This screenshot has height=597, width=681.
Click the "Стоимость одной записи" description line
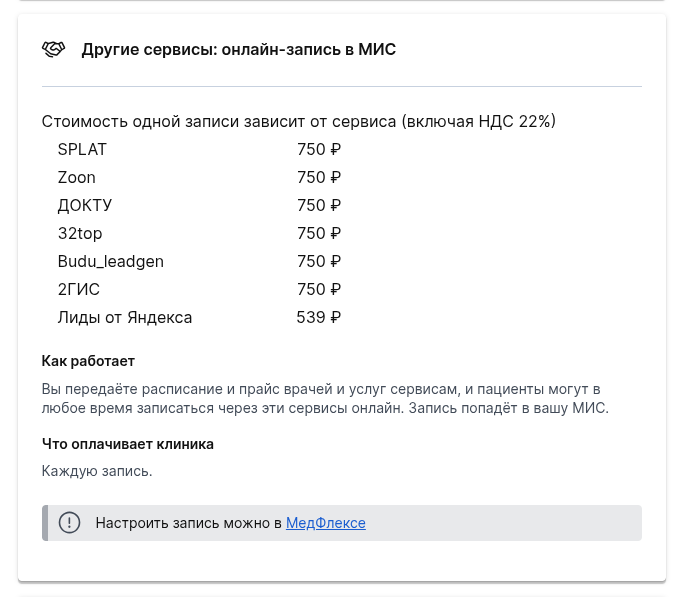[x=298, y=121]
